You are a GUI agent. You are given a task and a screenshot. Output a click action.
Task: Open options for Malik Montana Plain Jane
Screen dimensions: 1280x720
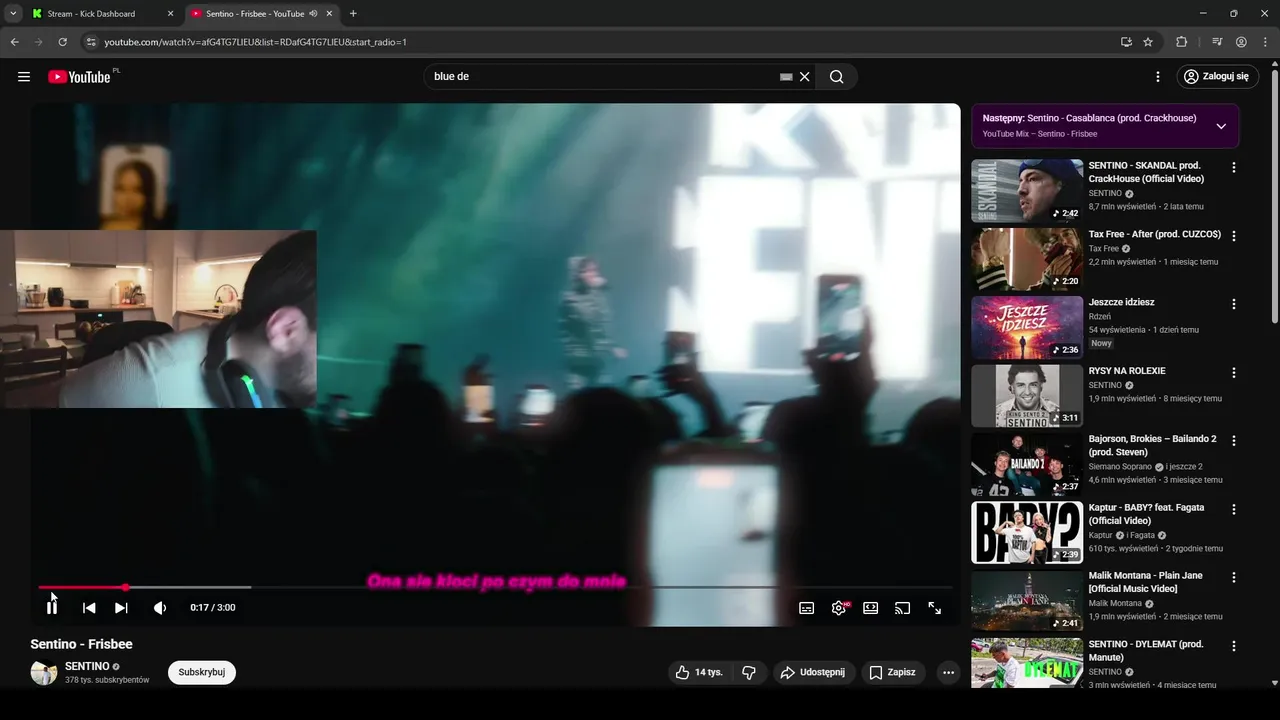[1234, 578]
